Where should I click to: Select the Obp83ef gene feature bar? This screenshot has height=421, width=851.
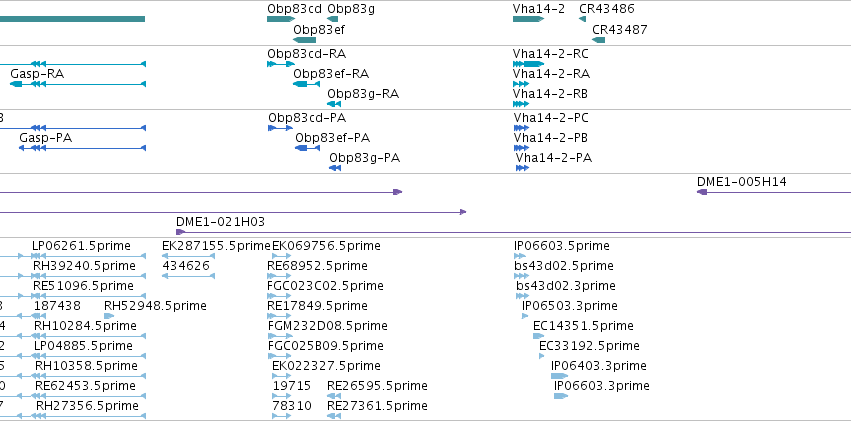(x=304, y=40)
